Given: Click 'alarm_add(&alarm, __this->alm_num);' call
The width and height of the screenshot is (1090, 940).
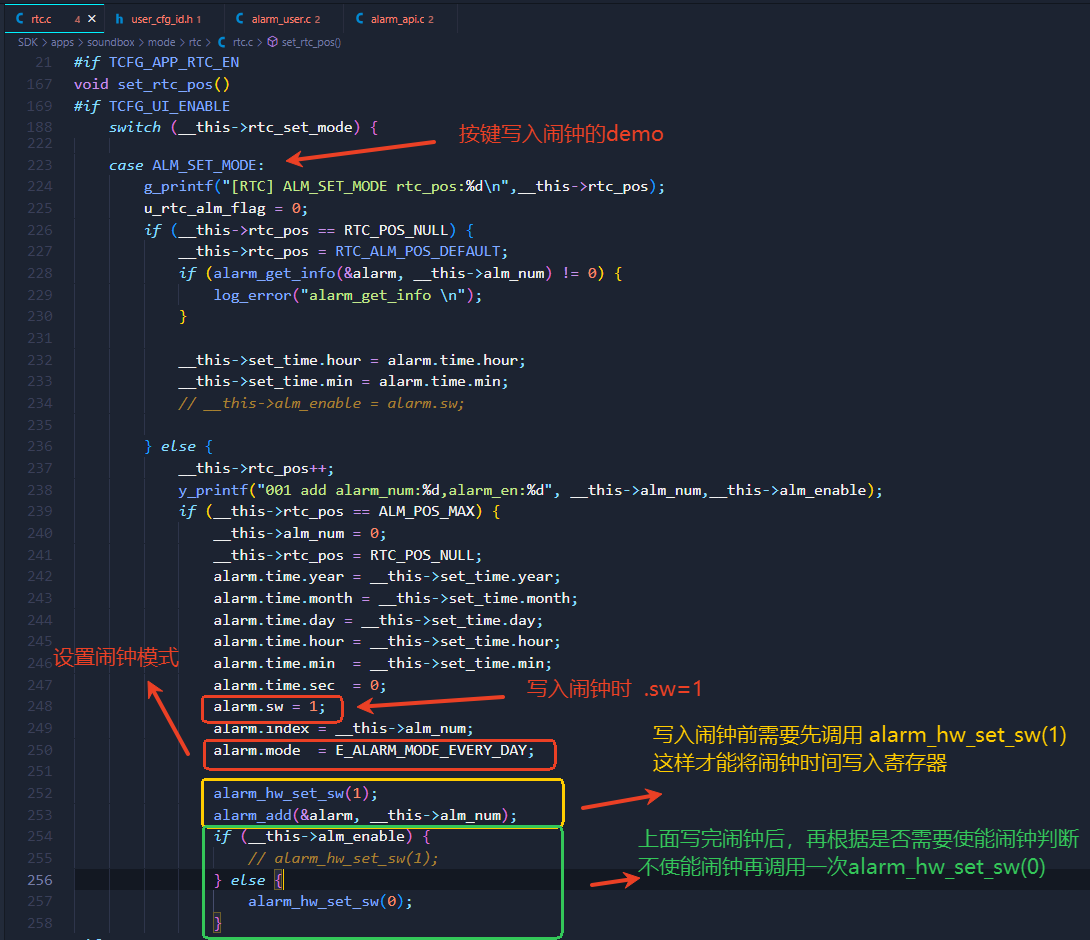Looking at the screenshot, I should click(365, 816).
